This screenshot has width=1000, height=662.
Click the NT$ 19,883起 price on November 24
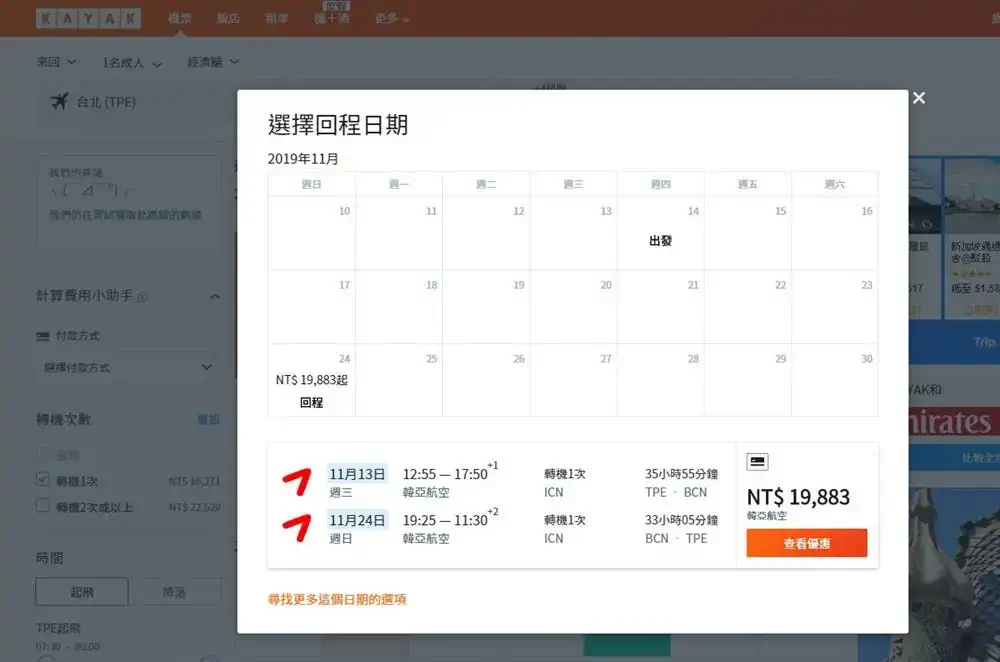click(311, 380)
